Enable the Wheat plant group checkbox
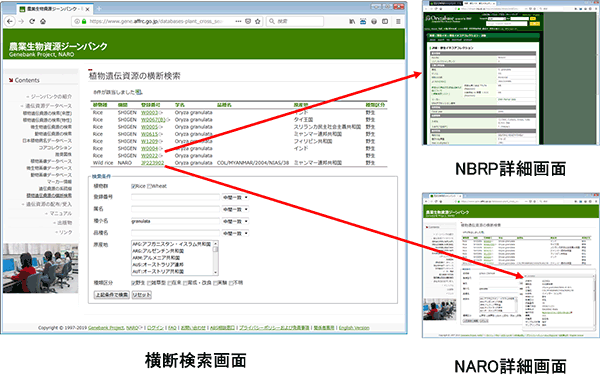This screenshot has width=600, height=386. (150, 186)
